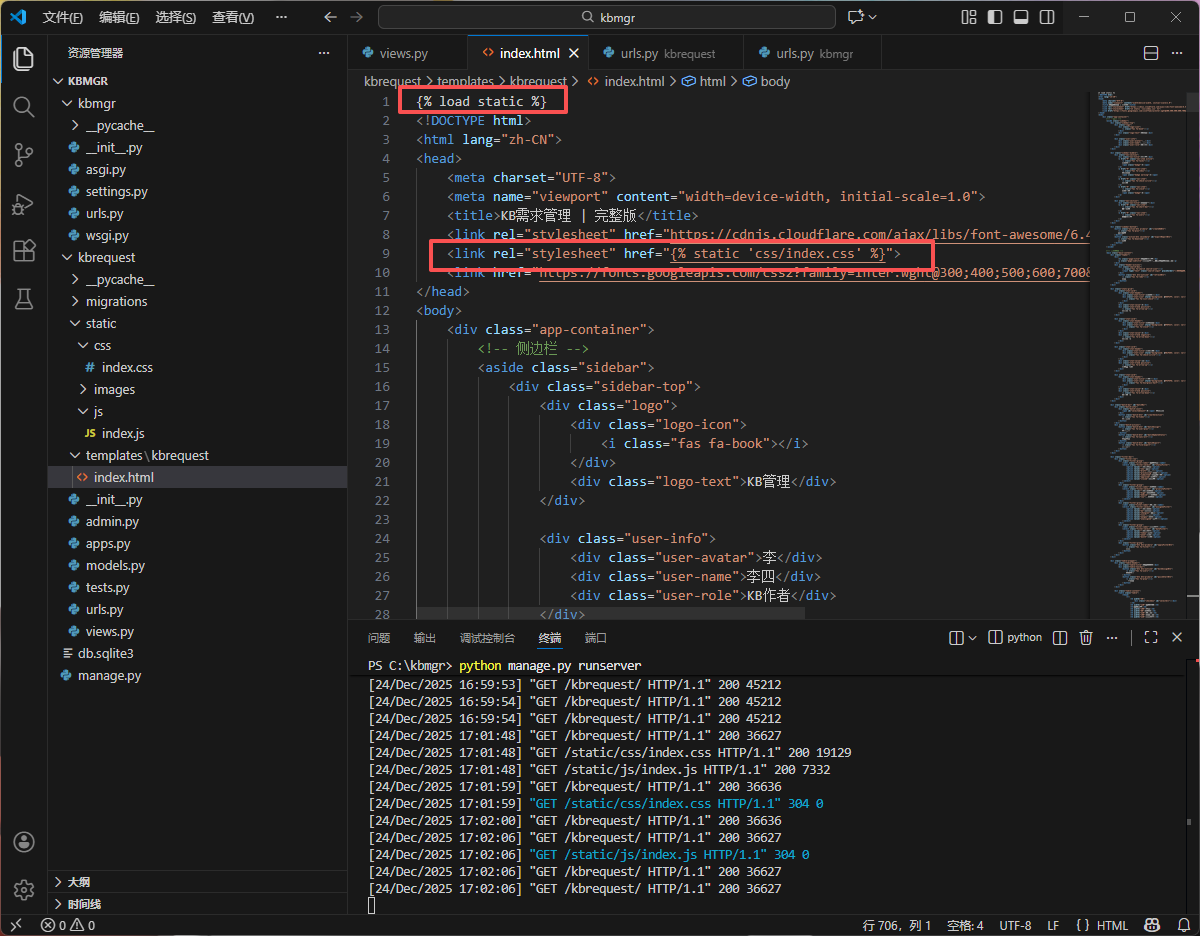Open Source Control view

[23, 155]
